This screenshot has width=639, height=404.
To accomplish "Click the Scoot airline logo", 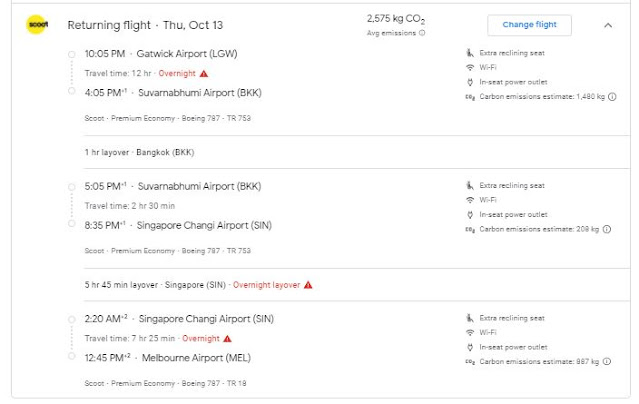I will pyautogui.click(x=39, y=25).
